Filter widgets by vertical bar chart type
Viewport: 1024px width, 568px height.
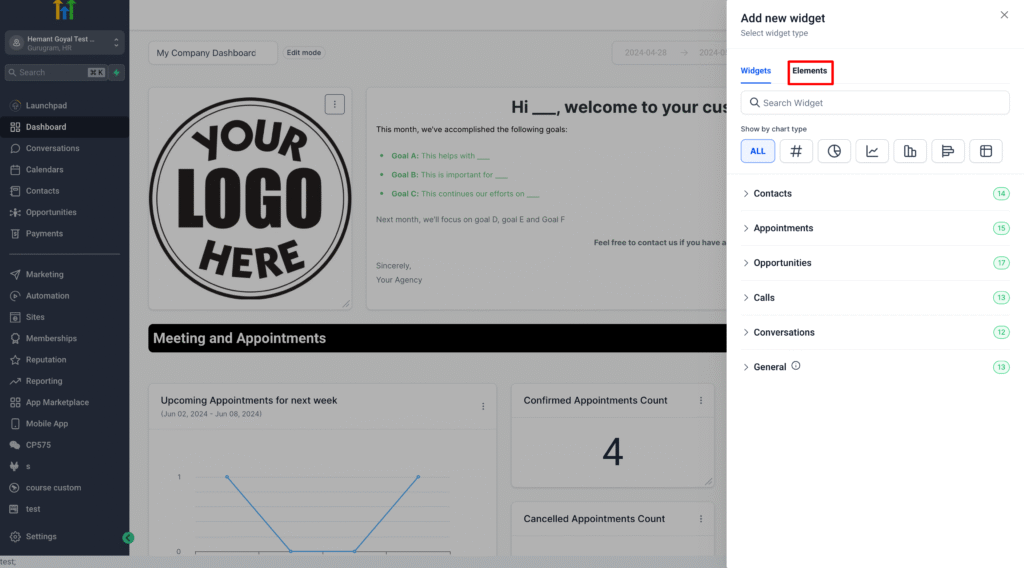910,151
